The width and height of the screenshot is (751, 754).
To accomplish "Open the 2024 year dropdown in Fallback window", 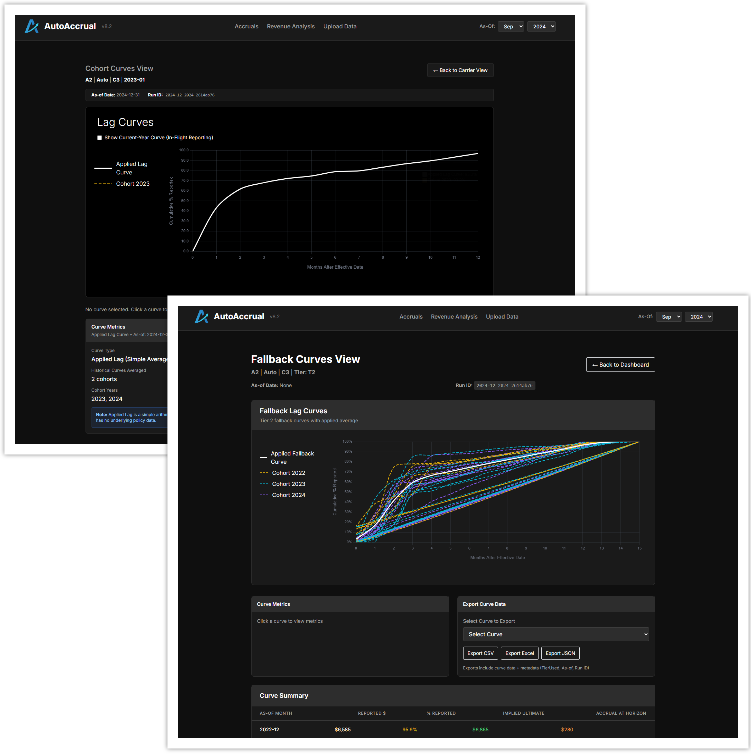I will tap(698, 317).
